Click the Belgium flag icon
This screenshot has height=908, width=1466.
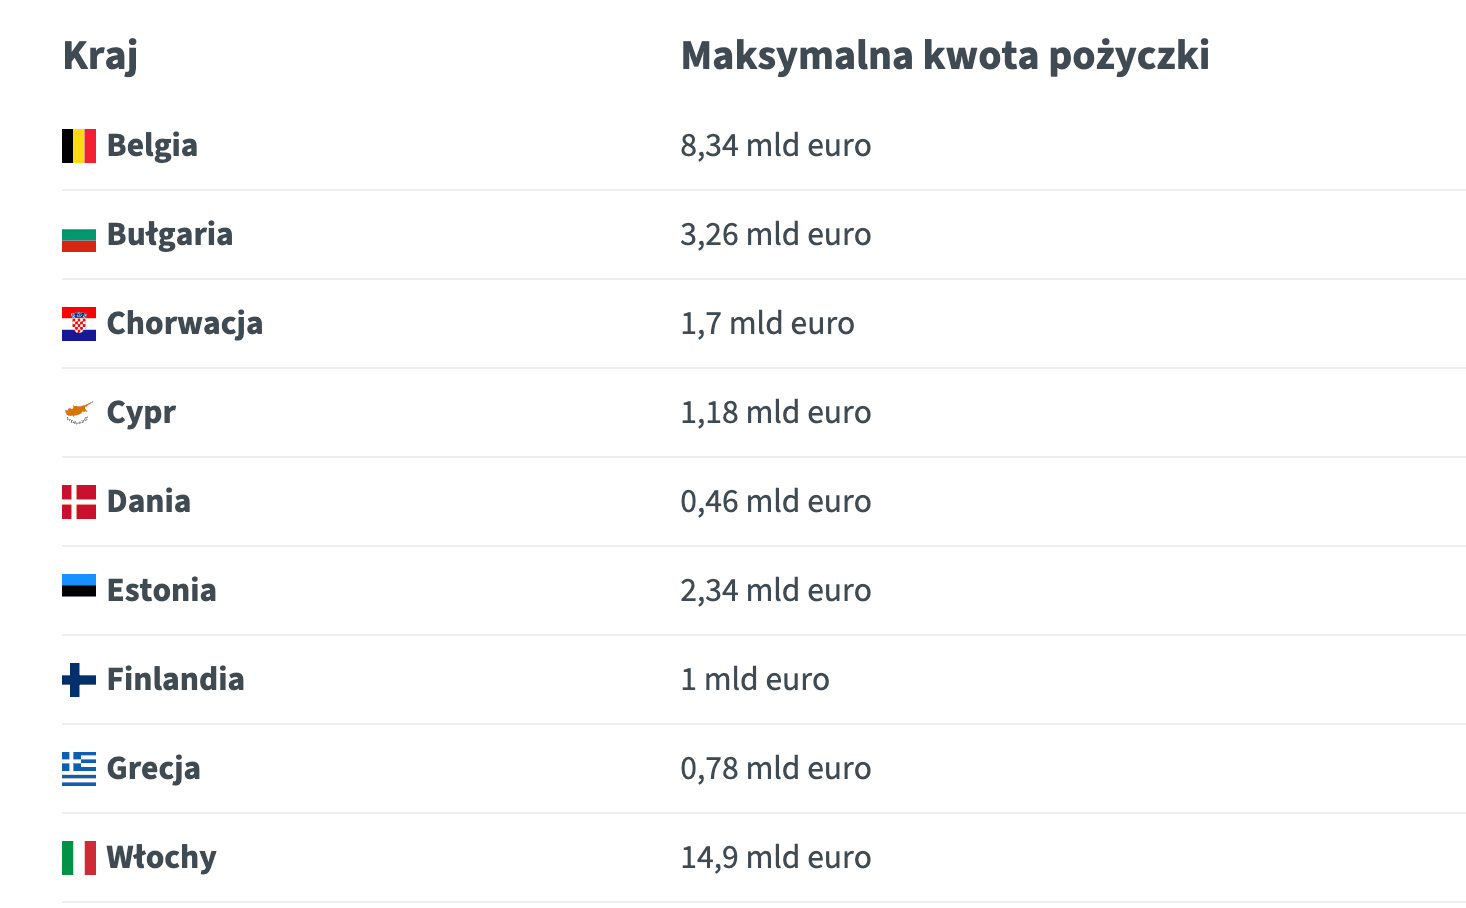[x=79, y=146]
